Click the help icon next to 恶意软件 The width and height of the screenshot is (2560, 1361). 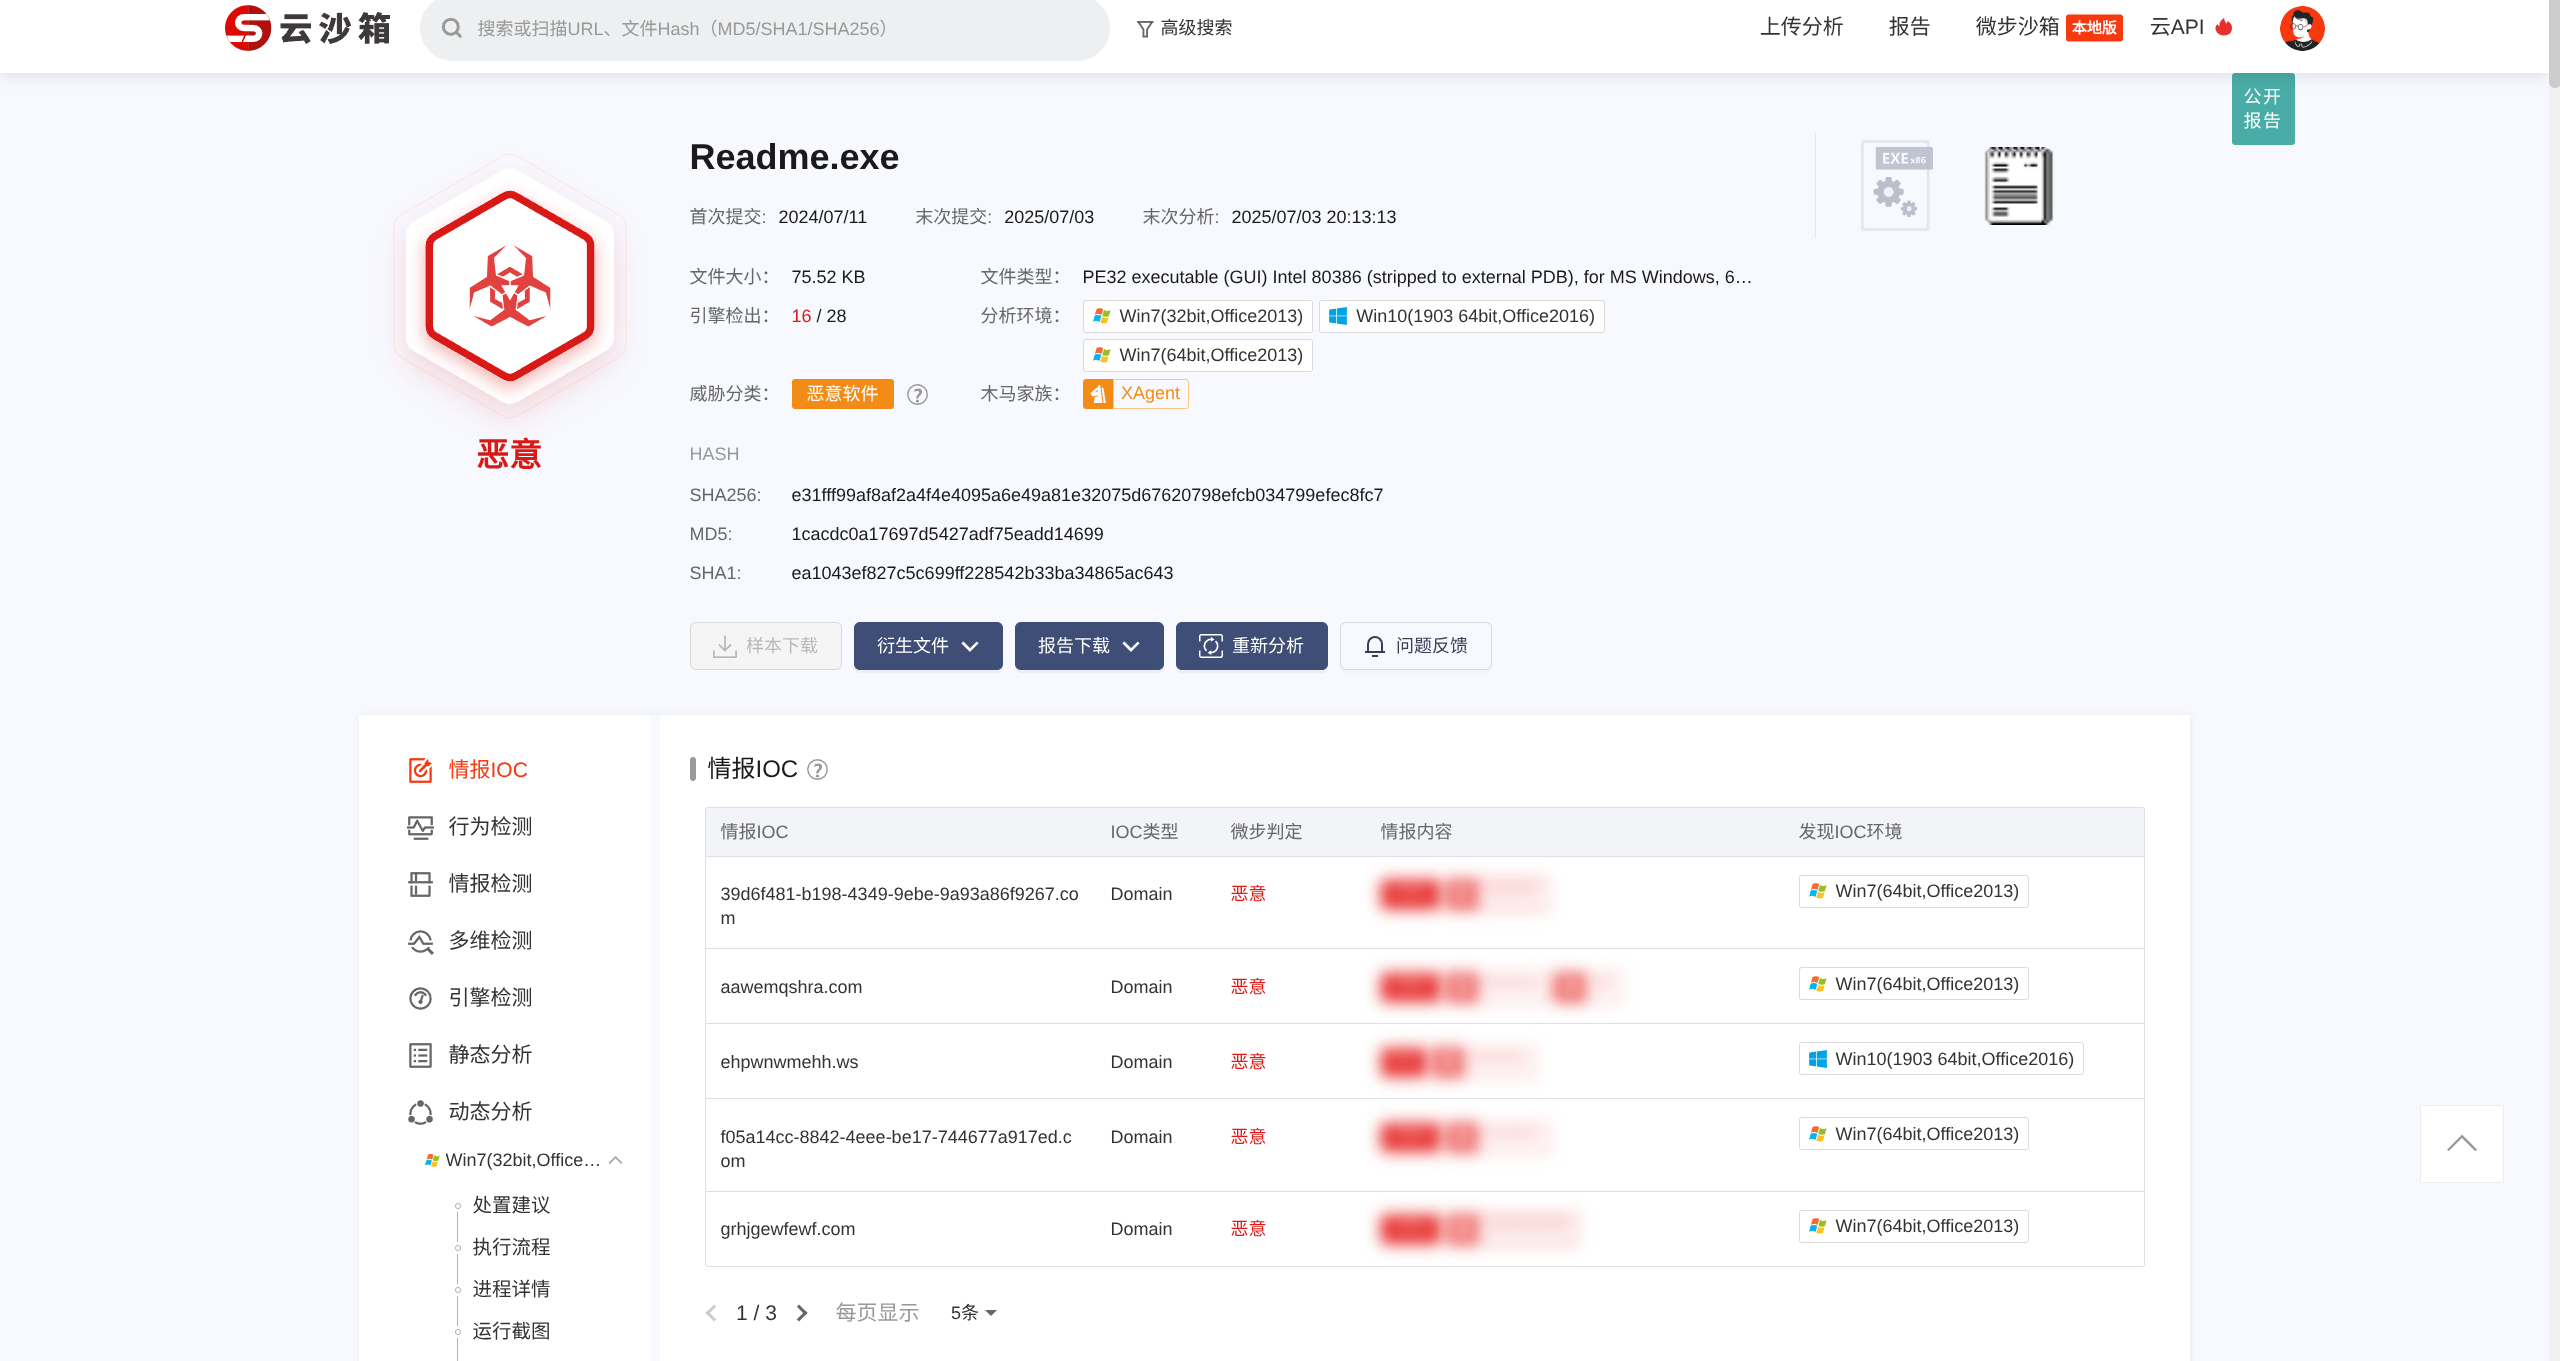917,395
